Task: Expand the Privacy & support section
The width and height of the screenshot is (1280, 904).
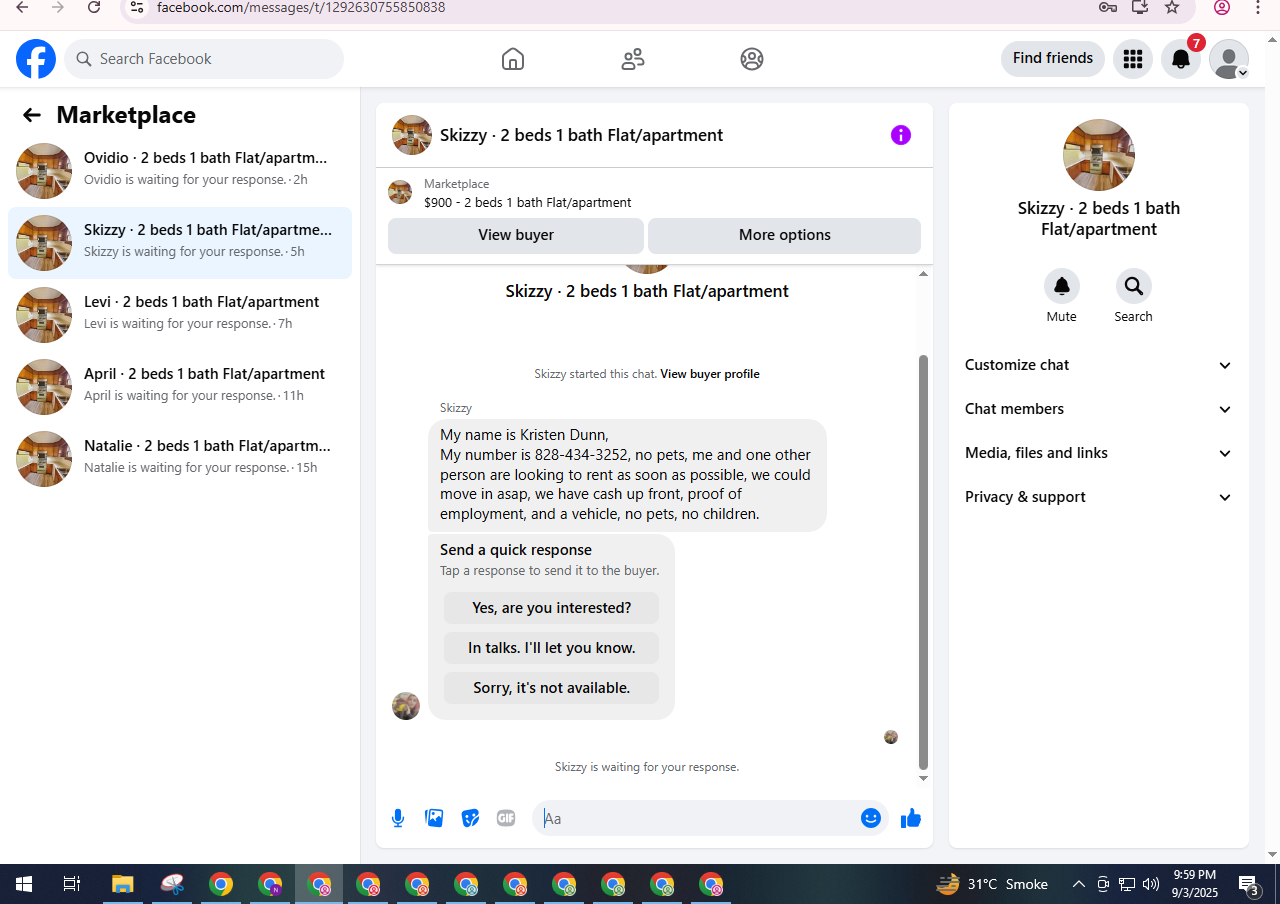Action: [x=1098, y=497]
